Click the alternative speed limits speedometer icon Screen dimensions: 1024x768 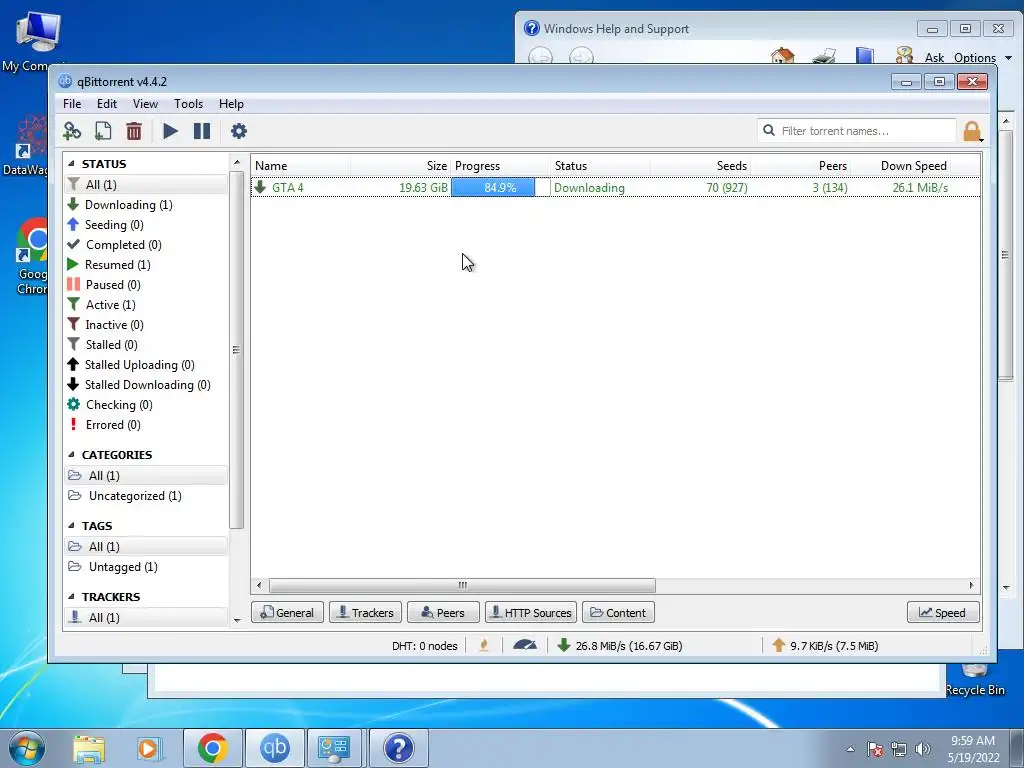[x=524, y=646]
